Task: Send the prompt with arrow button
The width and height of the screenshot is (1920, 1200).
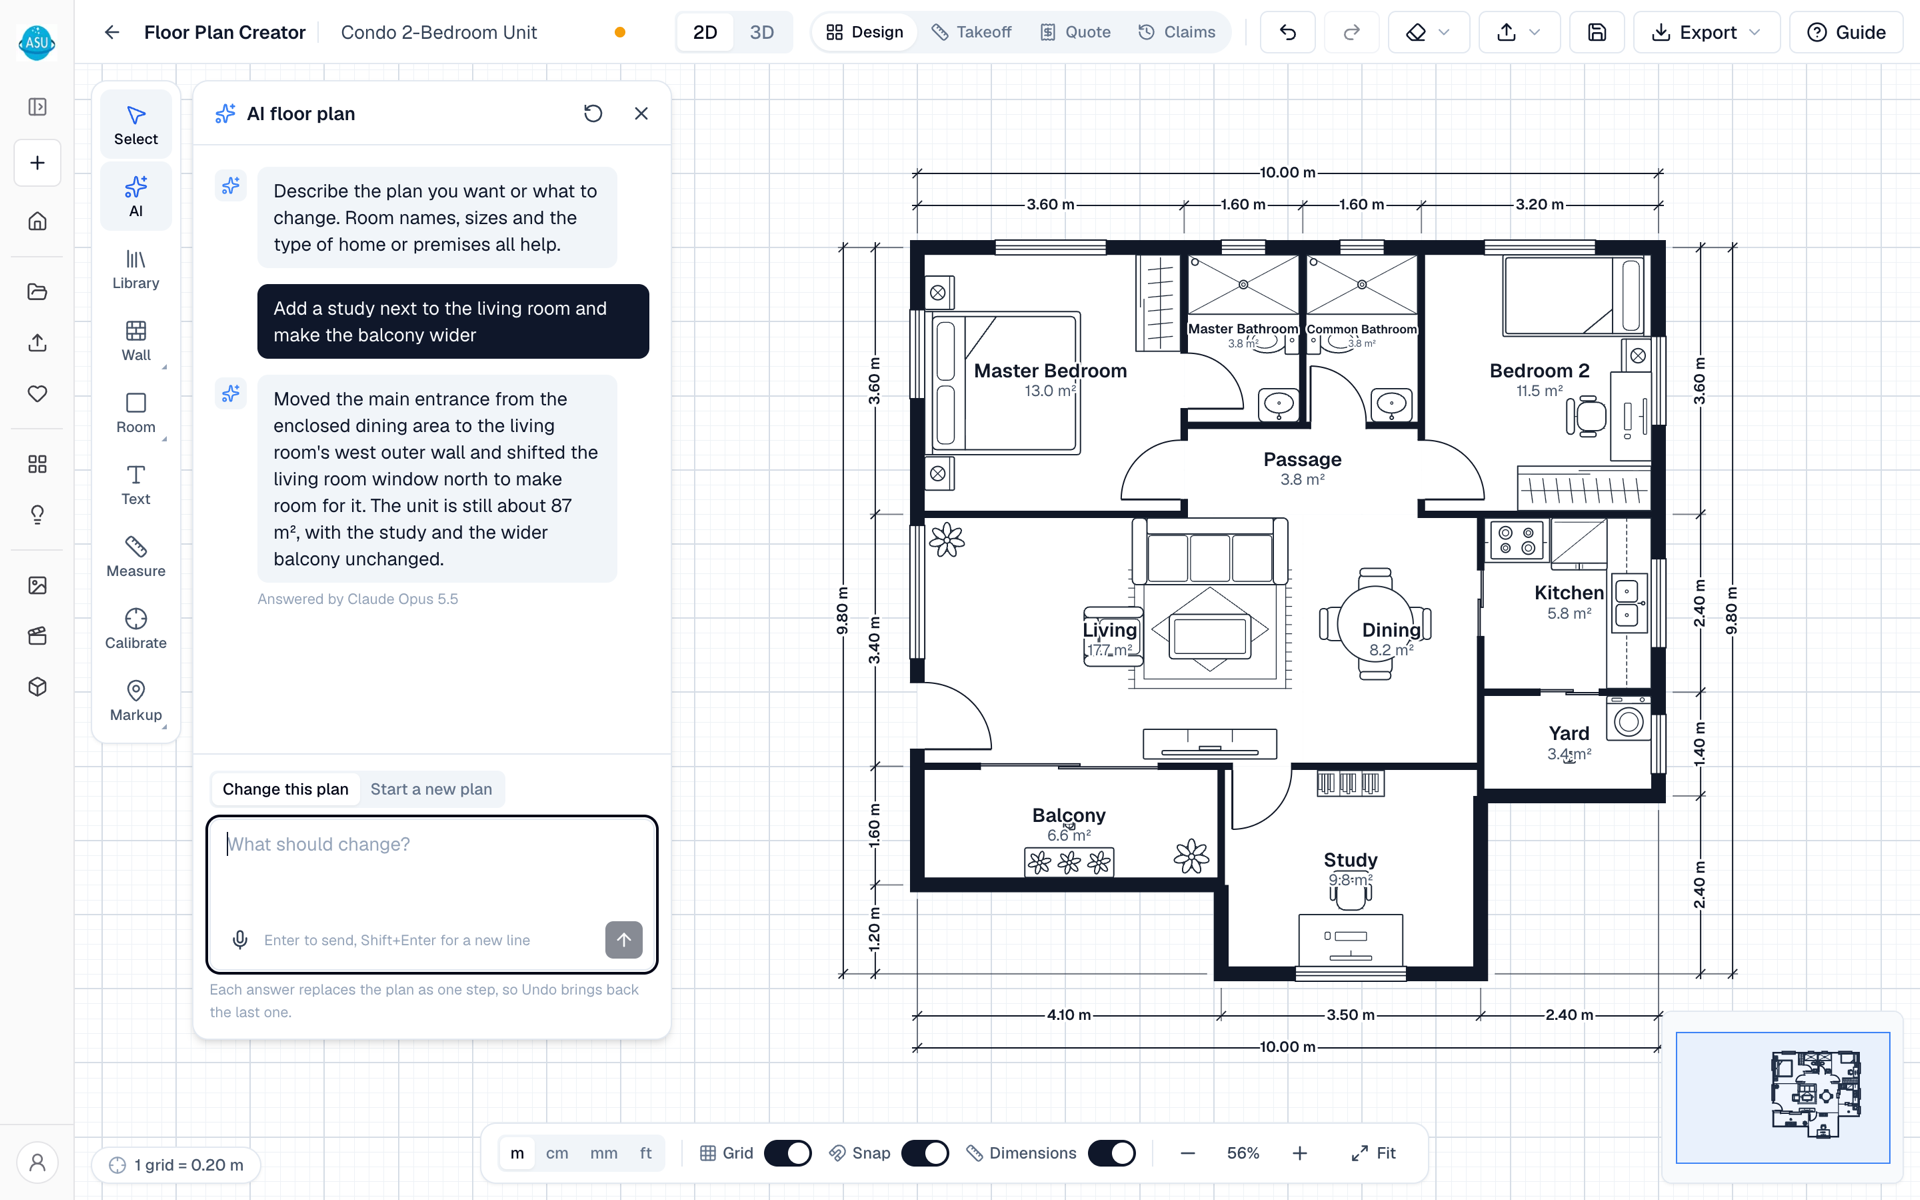Action: tap(624, 940)
